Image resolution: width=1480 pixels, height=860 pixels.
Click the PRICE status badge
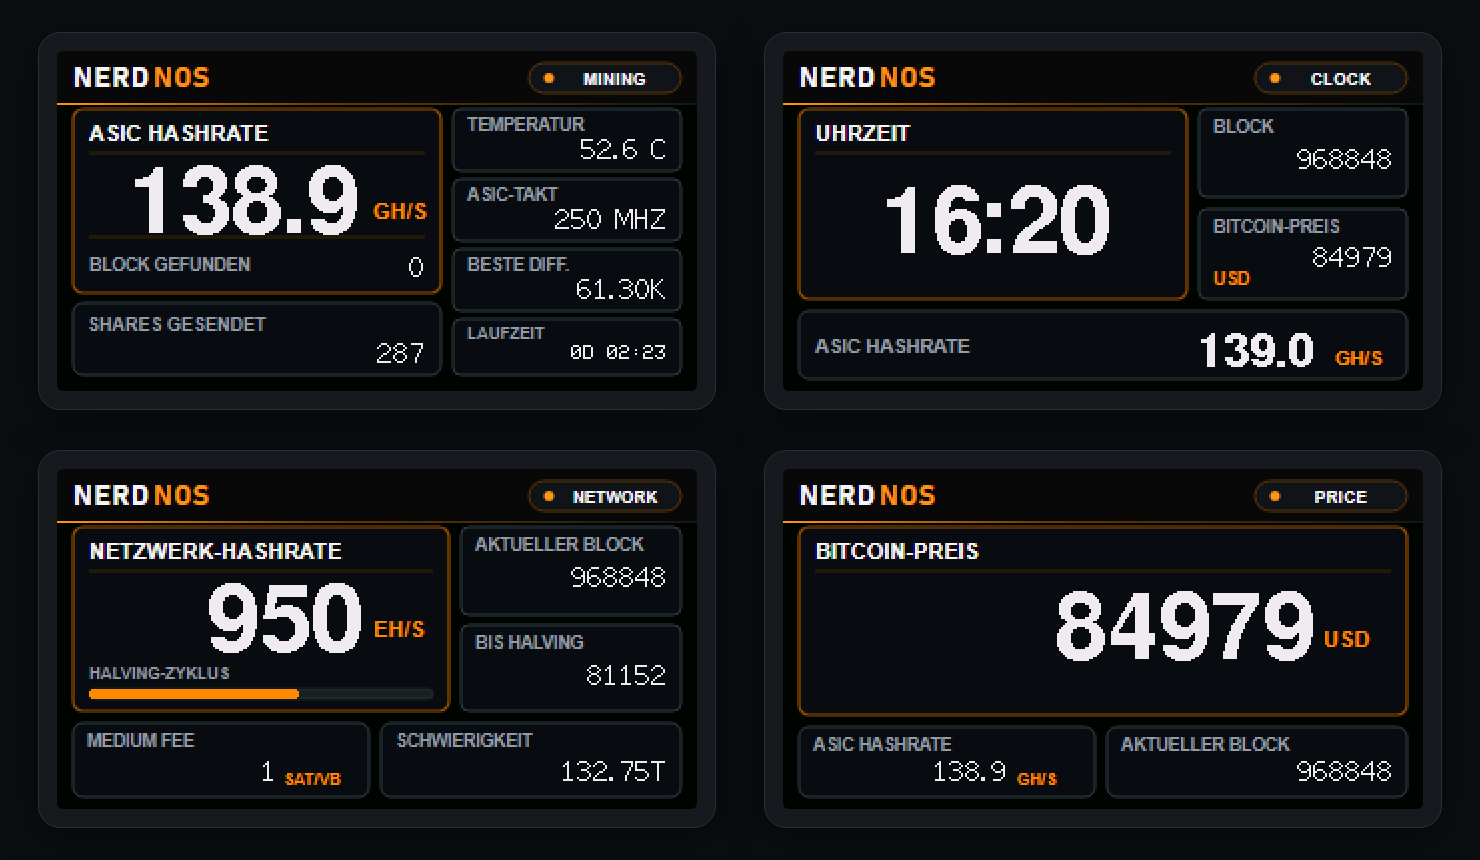pyautogui.click(x=1331, y=496)
